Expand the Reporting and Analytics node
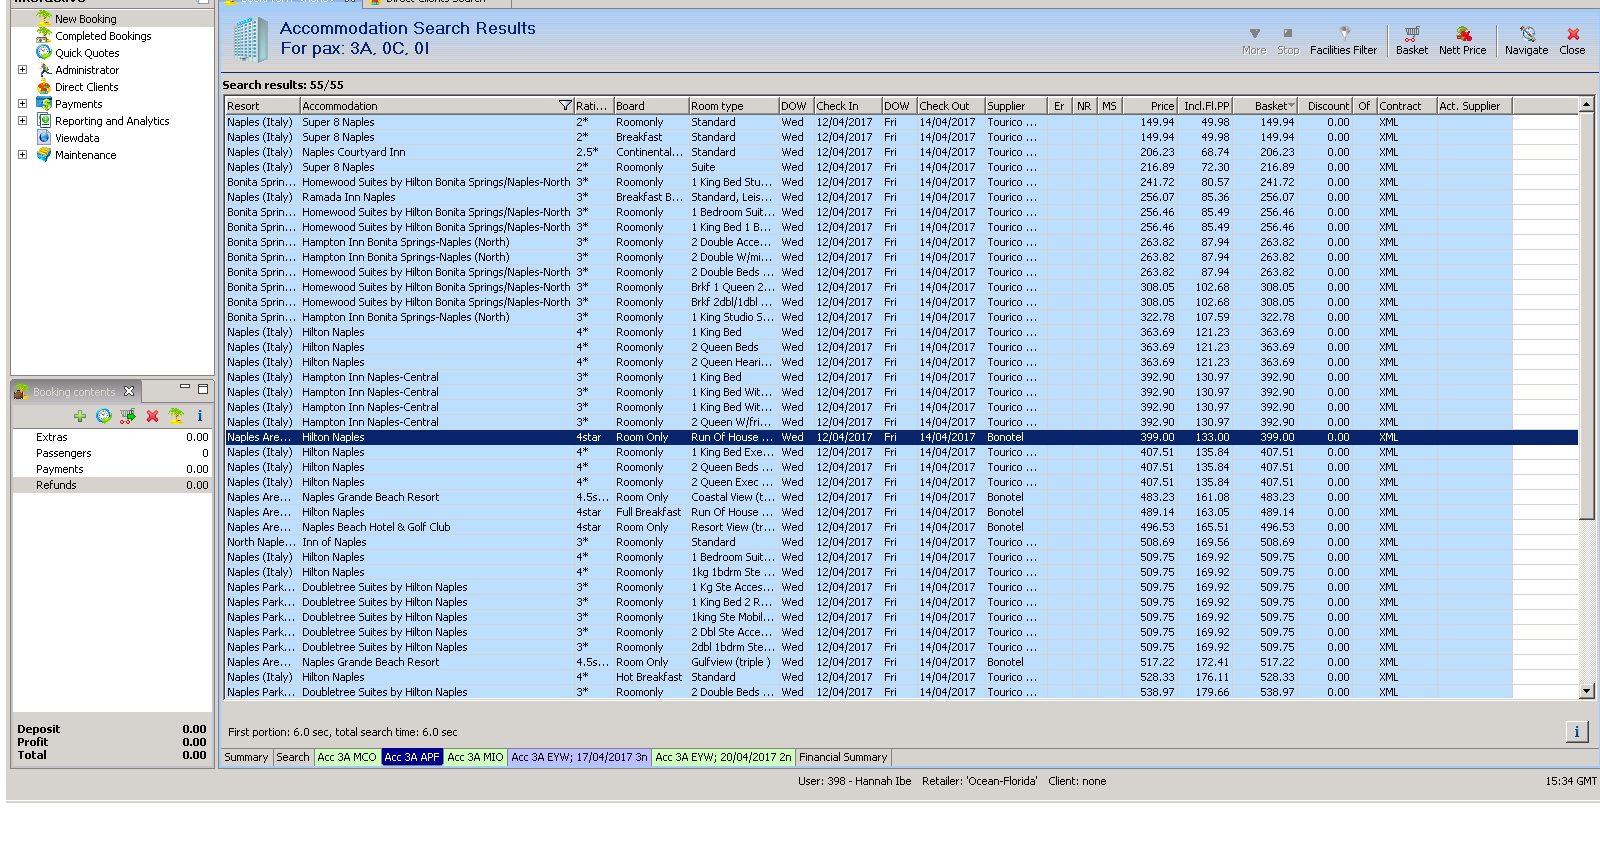Viewport: 1600px width, 860px height. 23,121
